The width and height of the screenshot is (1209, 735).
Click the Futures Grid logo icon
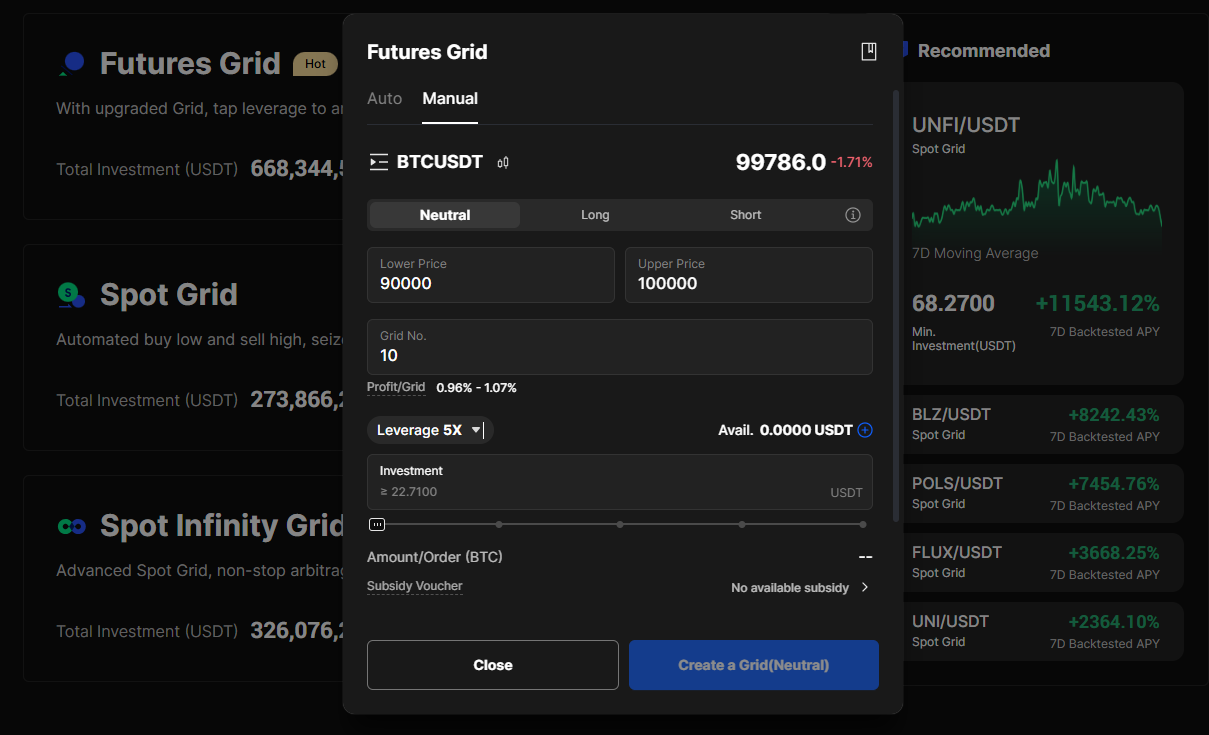(x=72, y=64)
